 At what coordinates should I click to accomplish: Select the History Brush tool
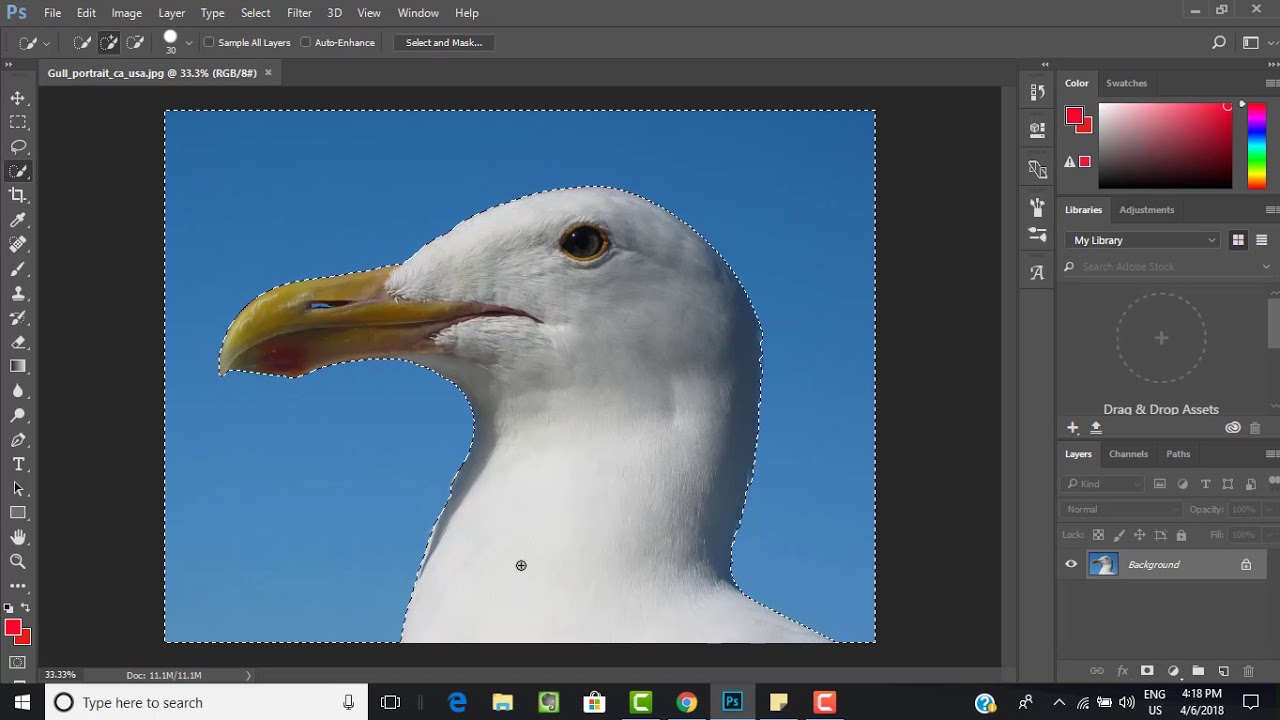pos(18,318)
